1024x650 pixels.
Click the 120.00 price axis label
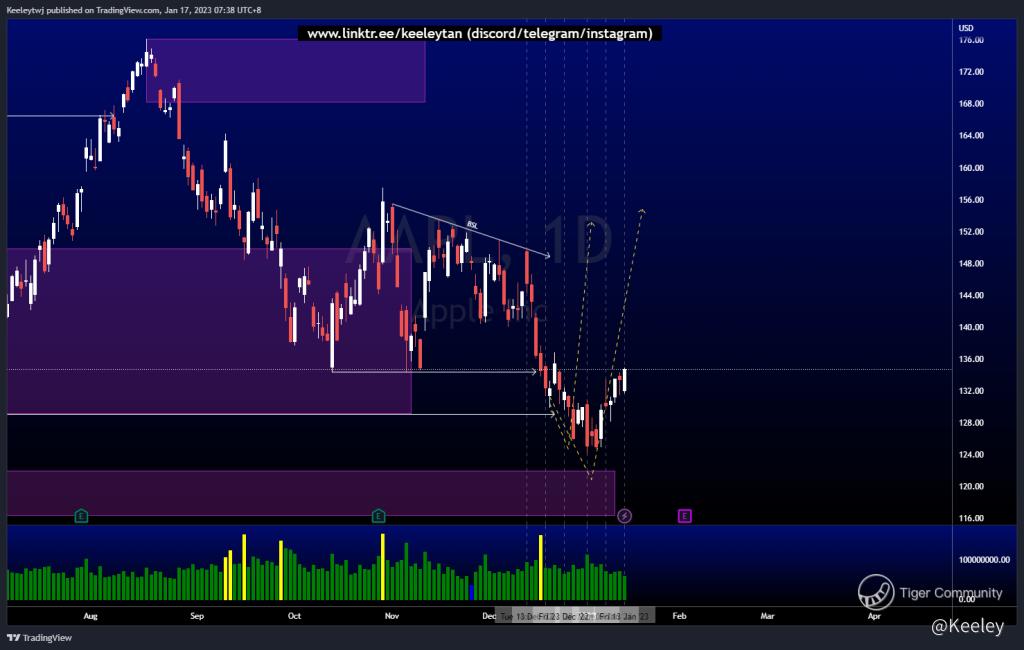click(x=971, y=487)
